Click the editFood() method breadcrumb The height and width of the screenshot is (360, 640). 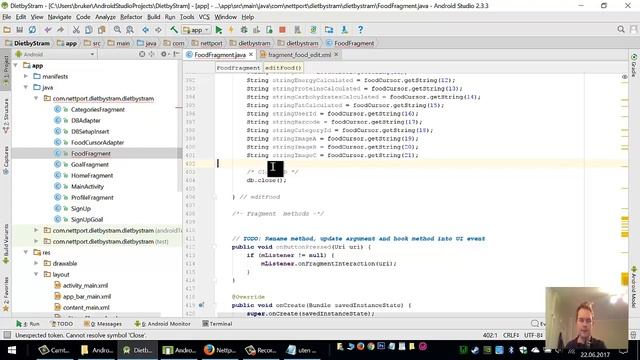[x=283, y=68]
